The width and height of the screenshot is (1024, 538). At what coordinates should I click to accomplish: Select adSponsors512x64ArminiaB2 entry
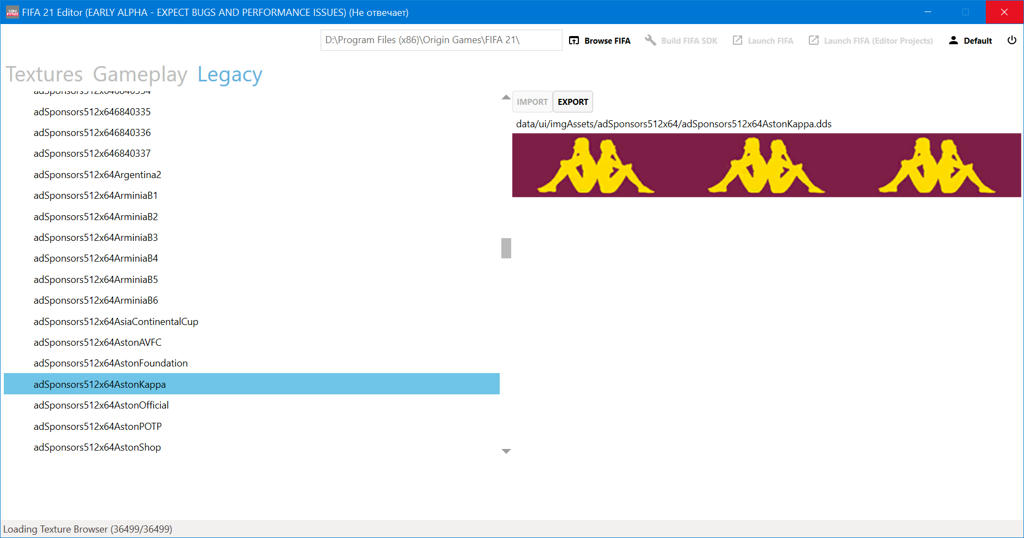coord(95,216)
